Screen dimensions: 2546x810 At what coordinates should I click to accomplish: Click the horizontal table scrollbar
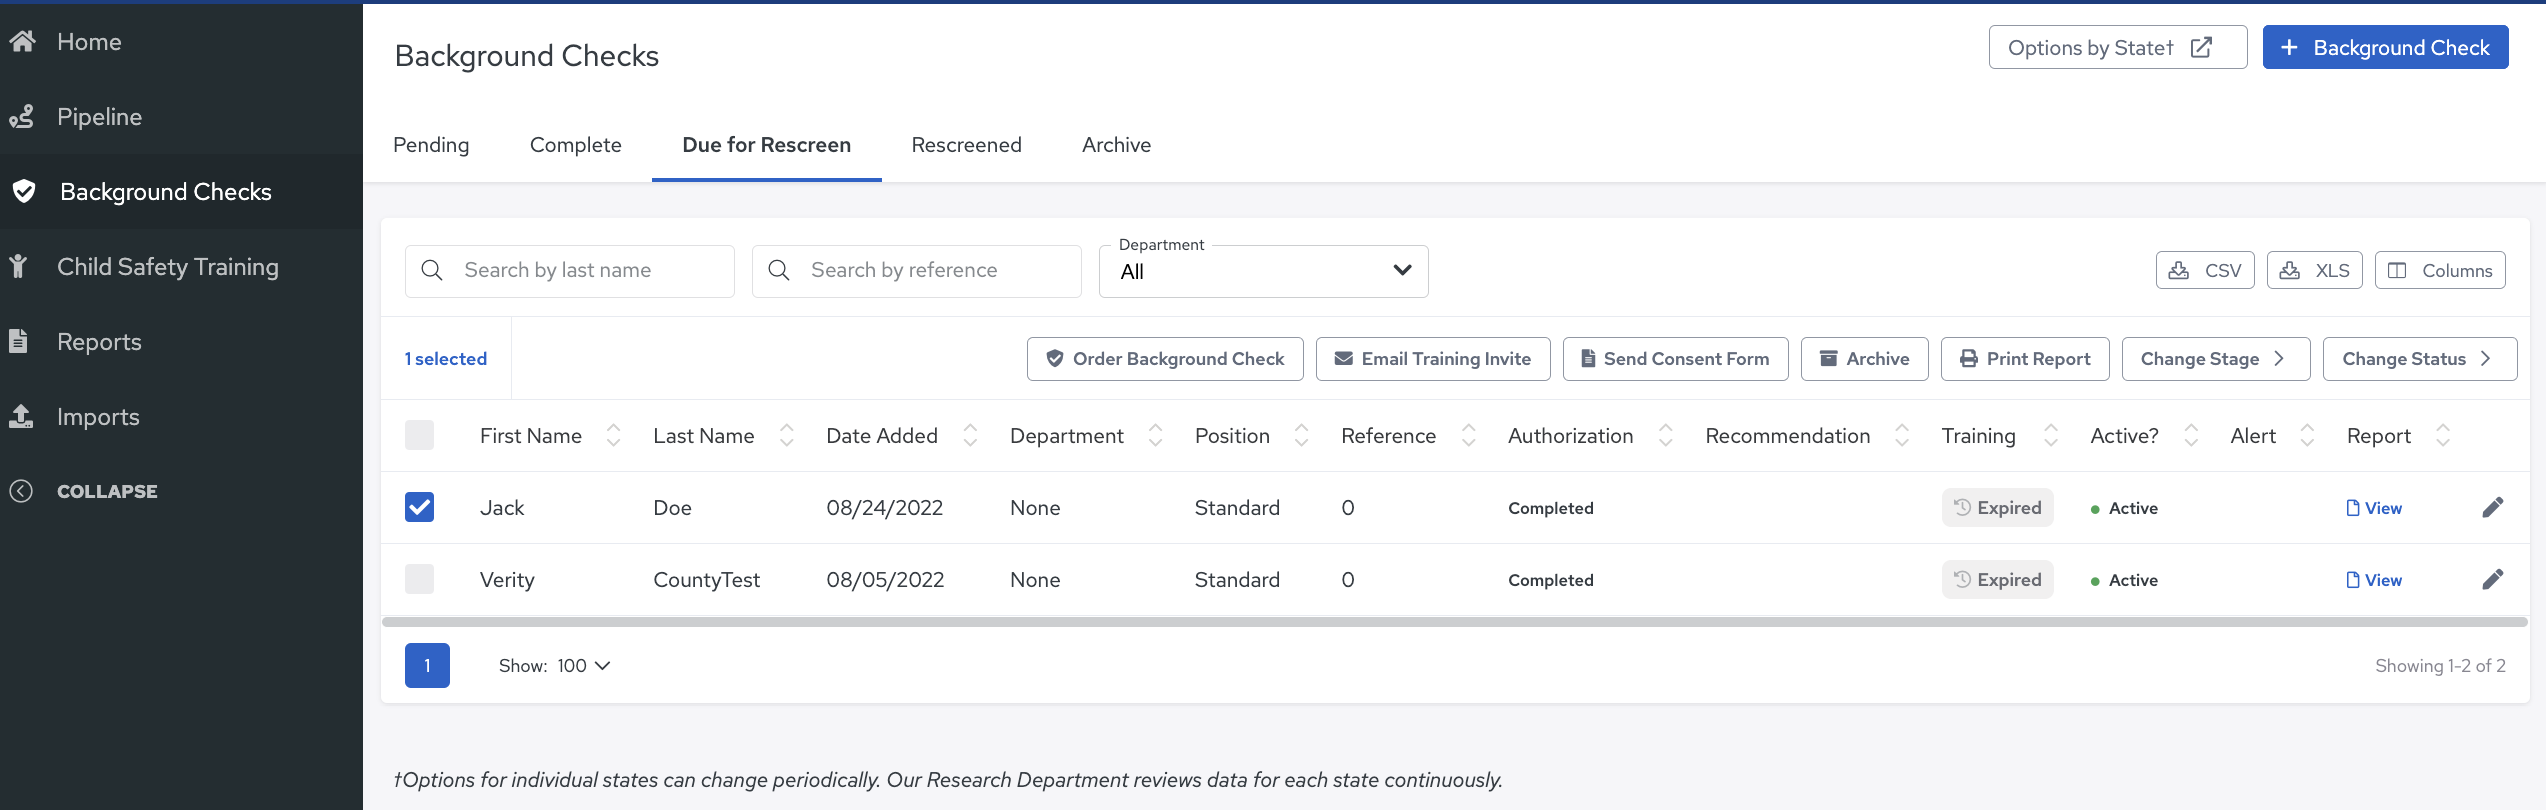[x=1455, y=622]
